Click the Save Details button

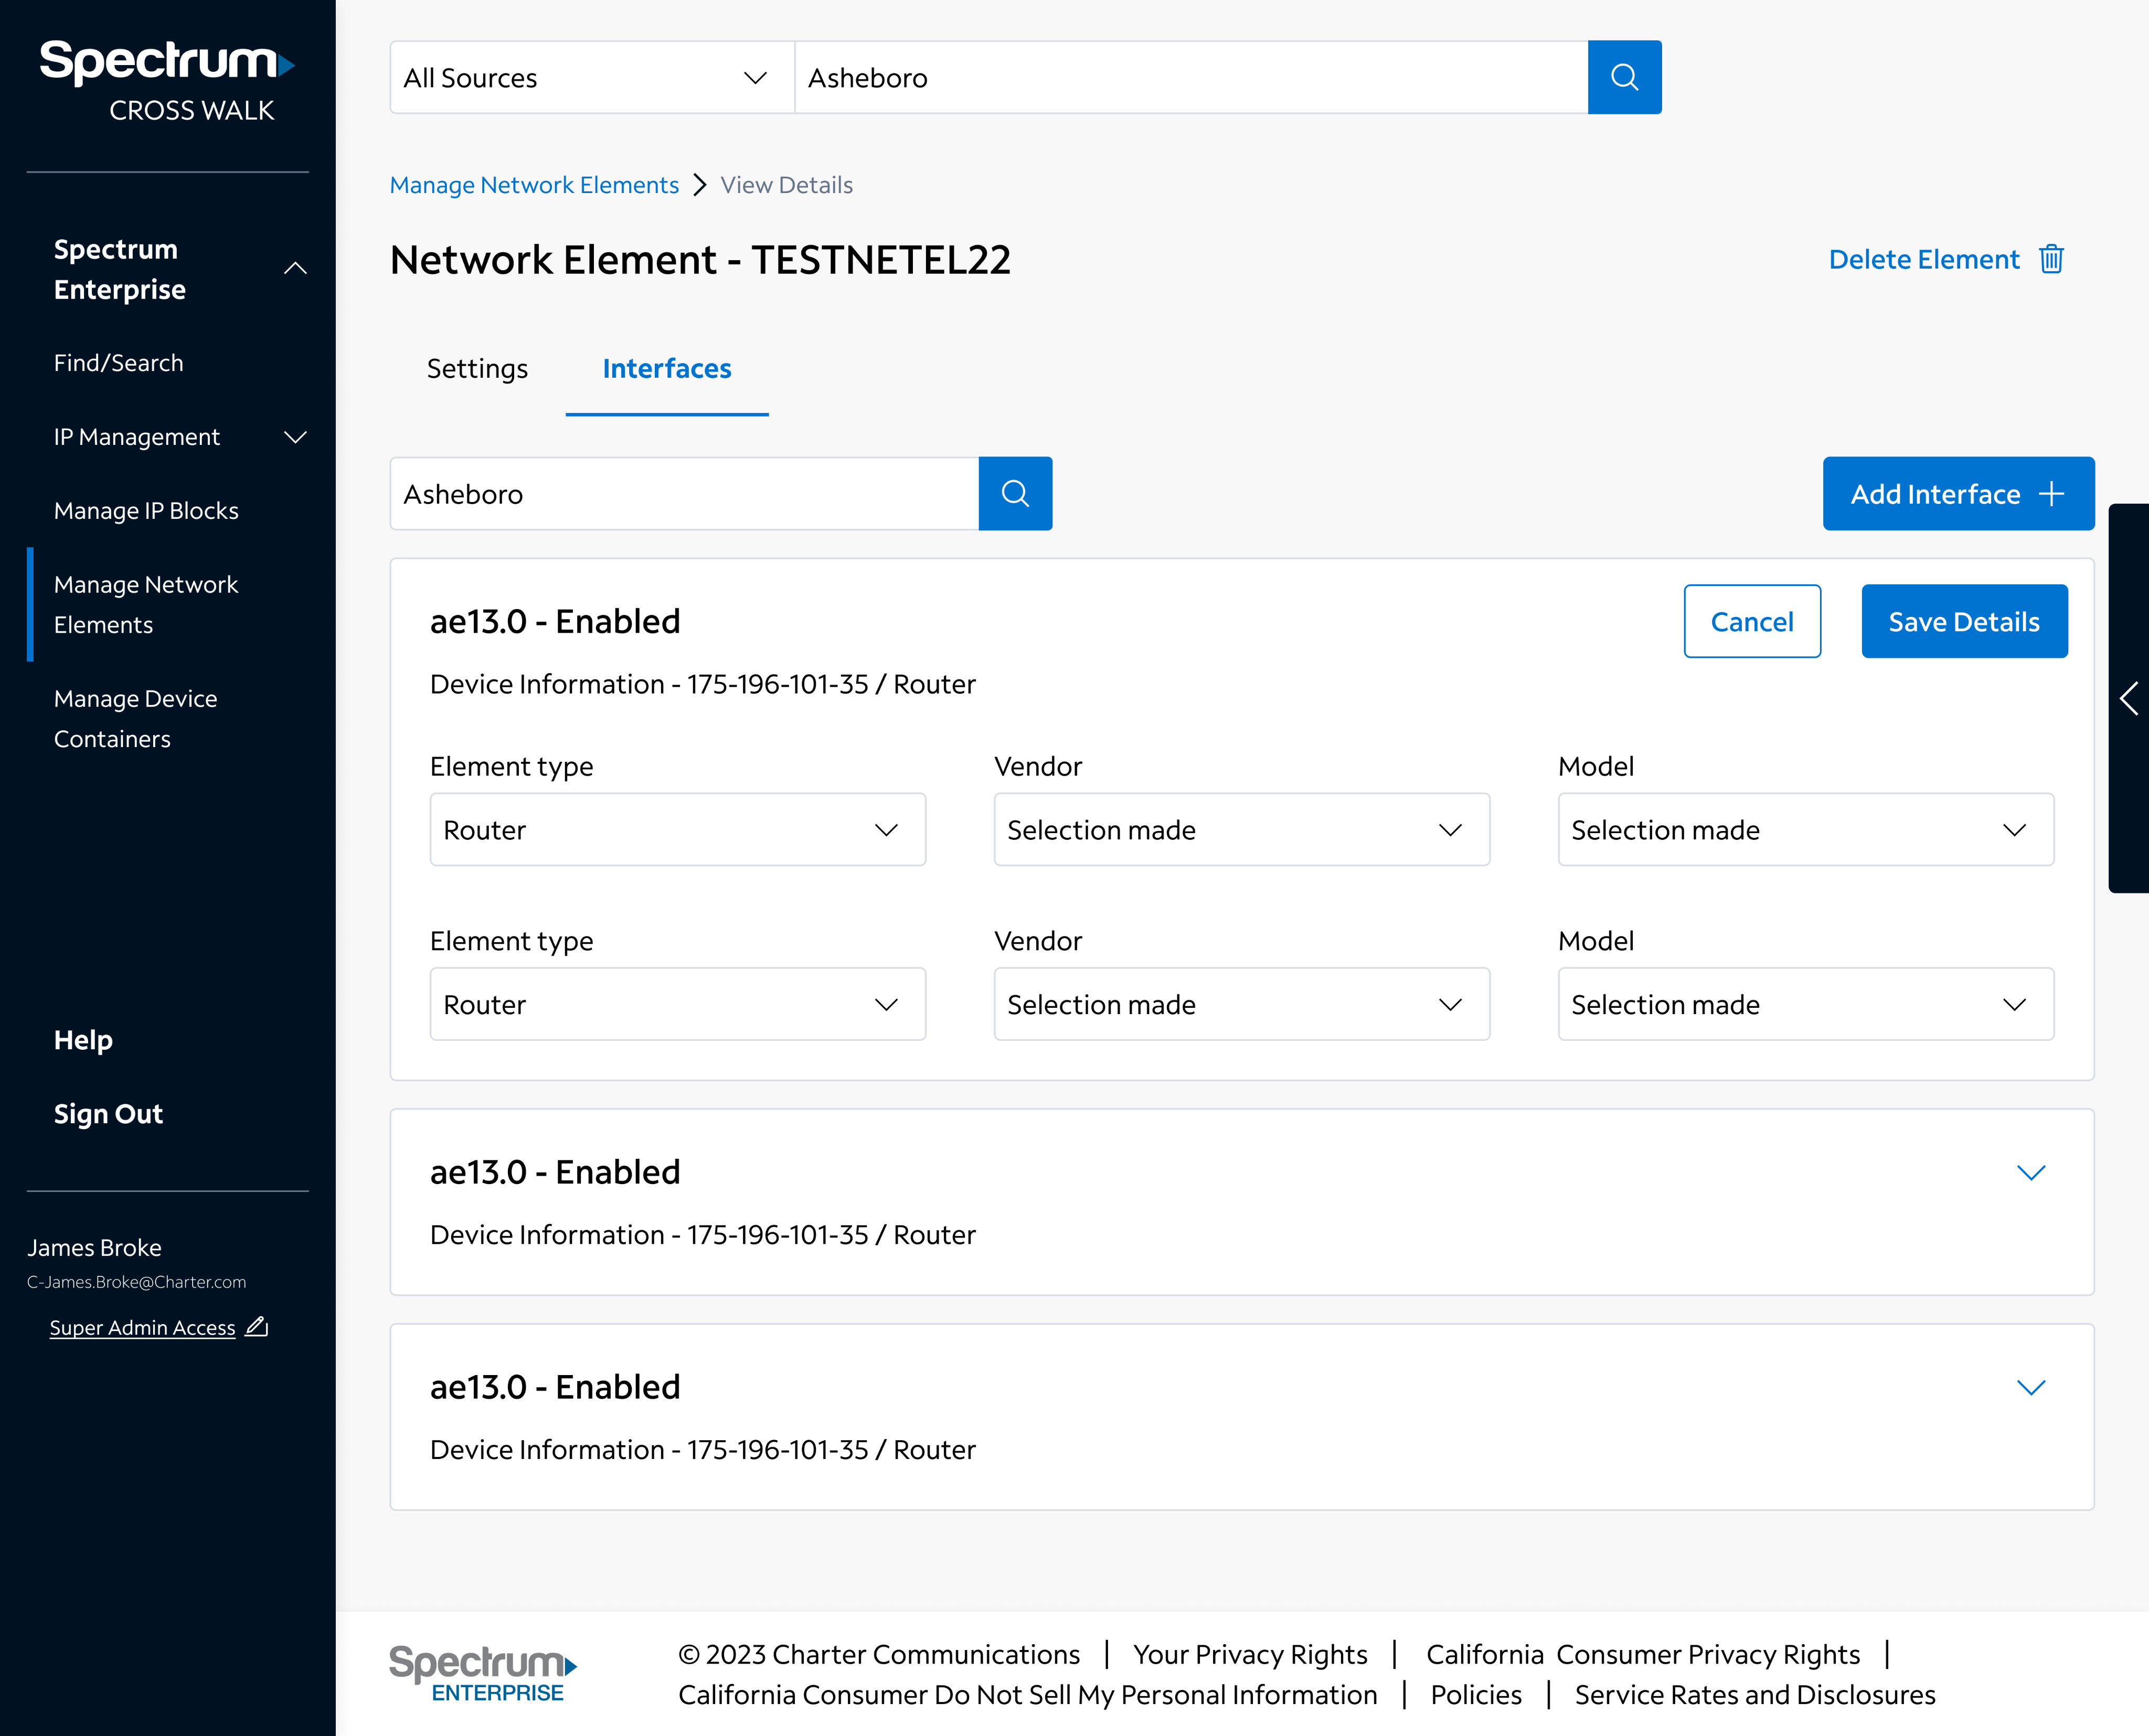[1964, 621]
